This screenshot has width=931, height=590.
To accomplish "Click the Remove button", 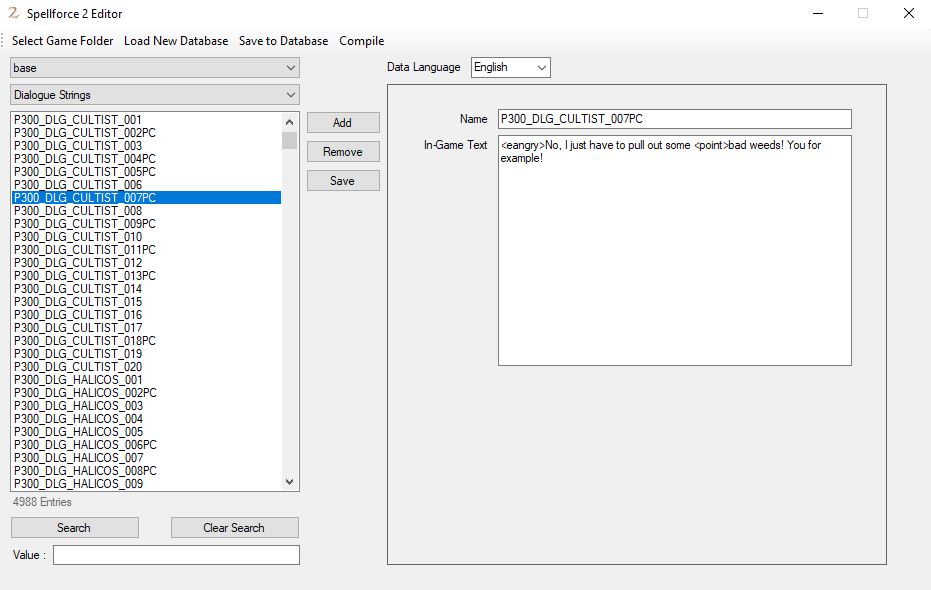I will (x=343, y=151).
